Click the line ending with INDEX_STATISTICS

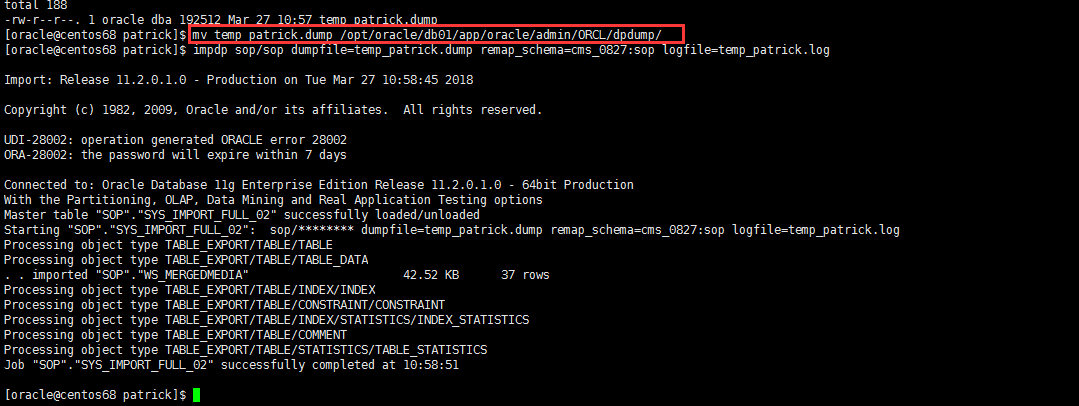point(266,320)
